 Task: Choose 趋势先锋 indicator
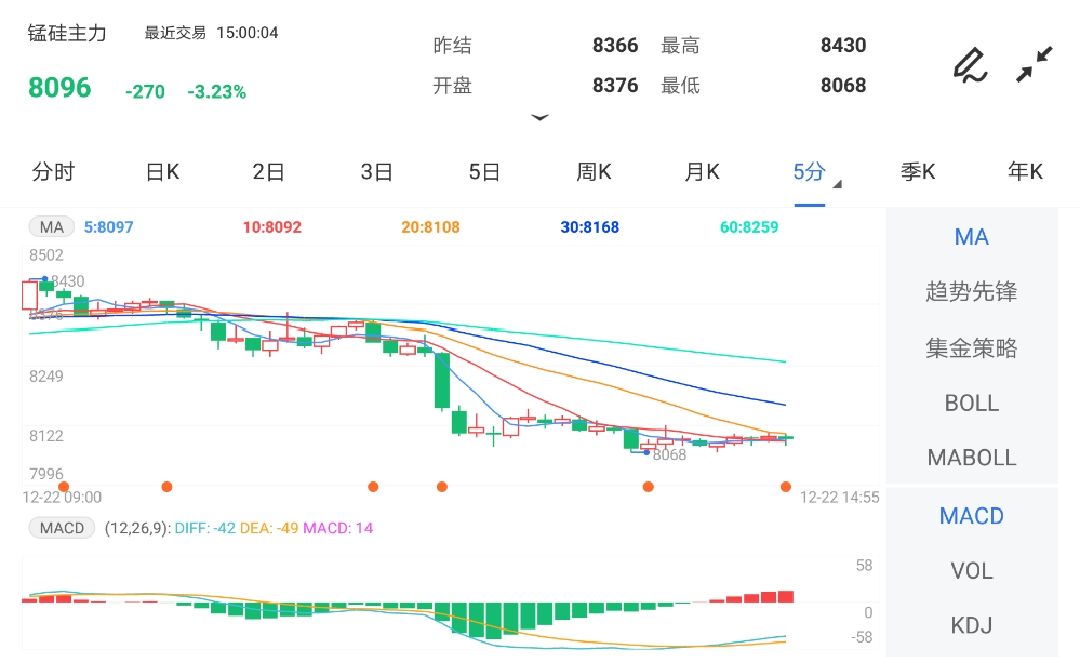pyautogui.click(x=971, y=291)
